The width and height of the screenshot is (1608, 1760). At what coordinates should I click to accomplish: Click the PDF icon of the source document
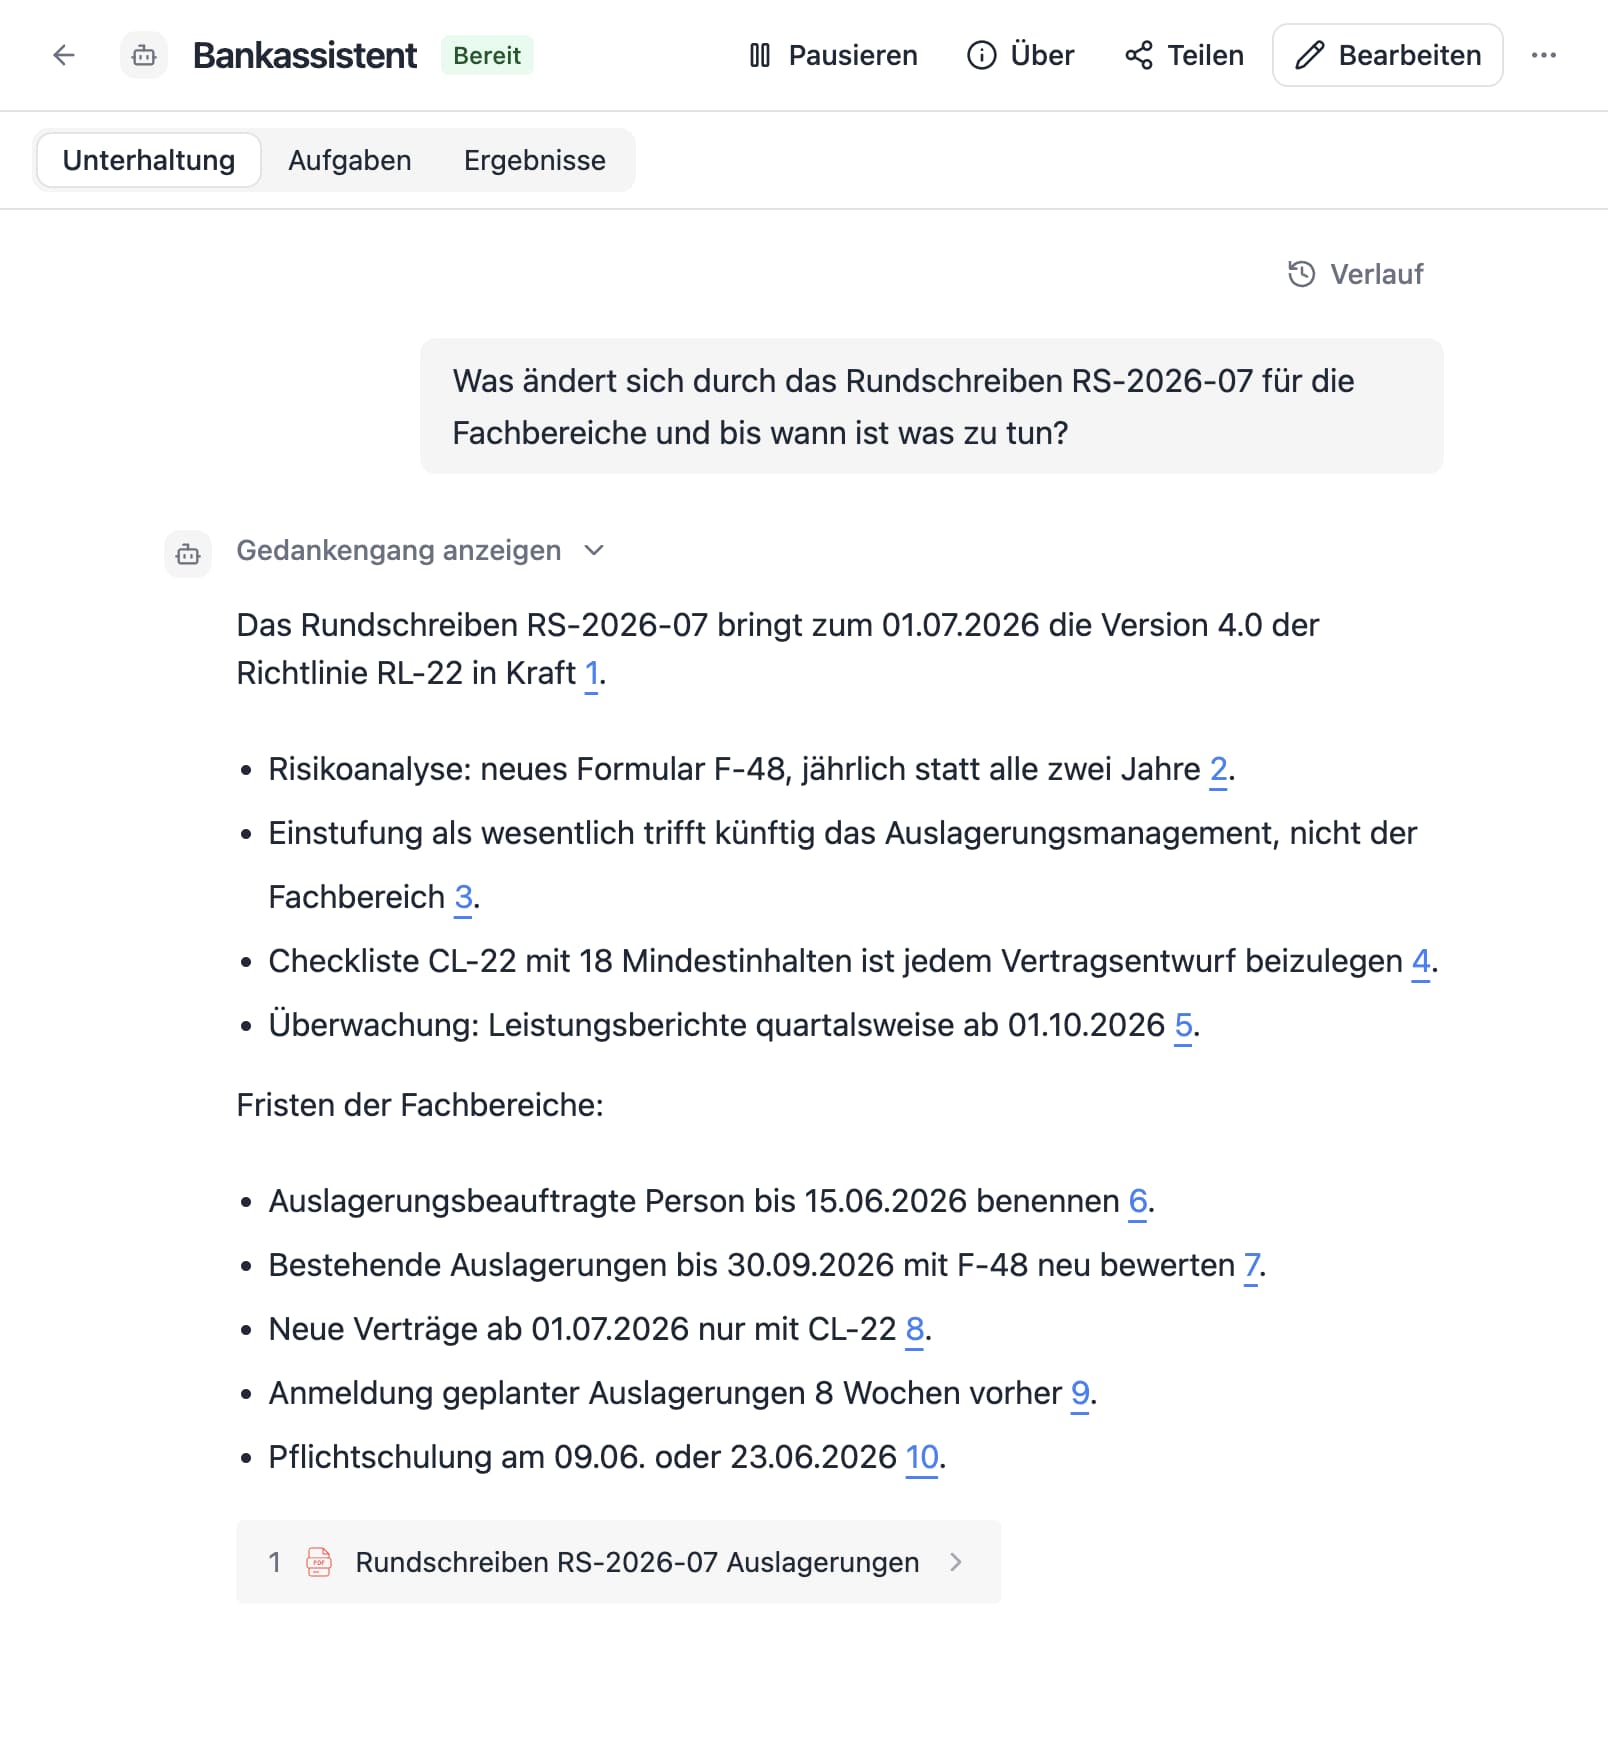319,1562
